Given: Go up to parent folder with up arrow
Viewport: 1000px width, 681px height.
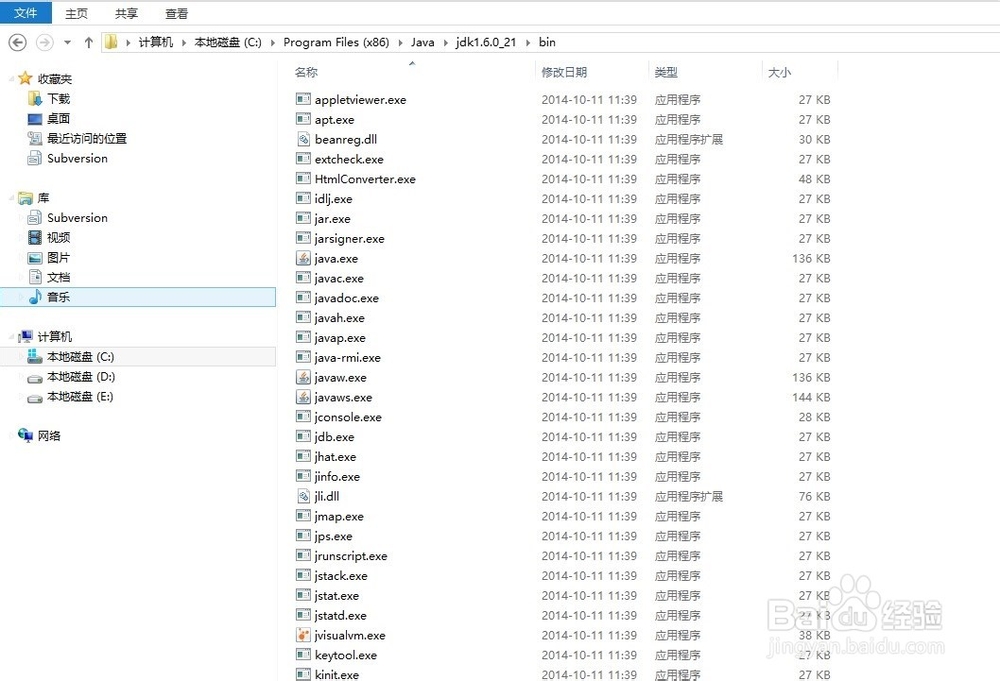Looking at the screenshot, I should [x=88, y=42].
